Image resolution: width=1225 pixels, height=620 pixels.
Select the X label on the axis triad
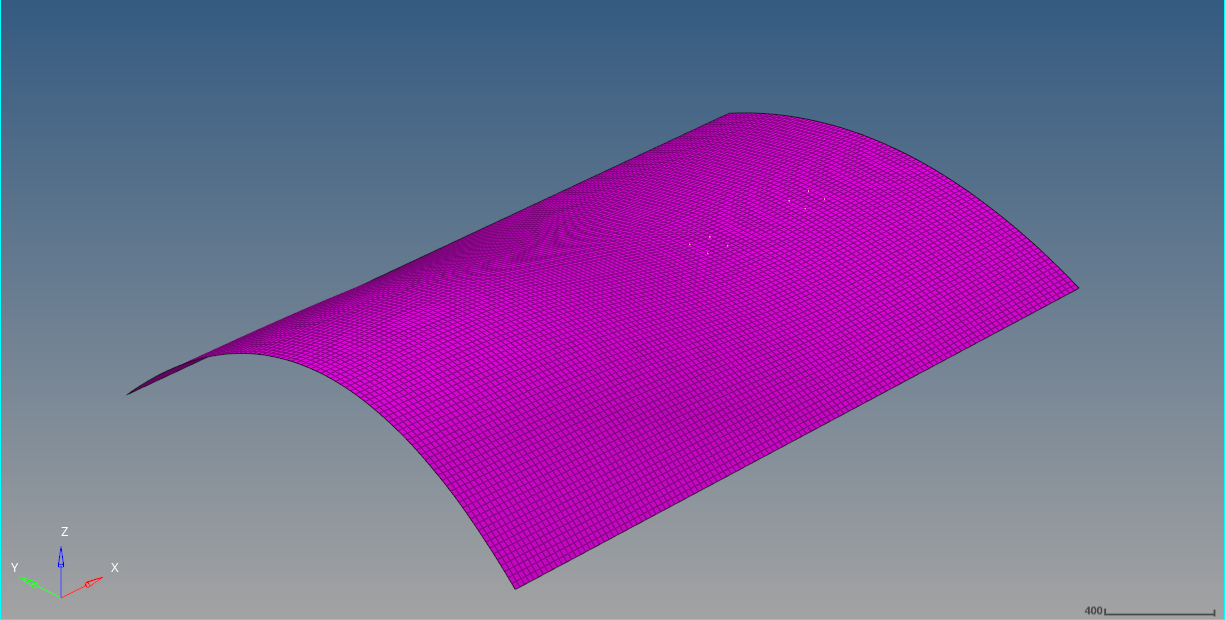click(x=114, y=567)
